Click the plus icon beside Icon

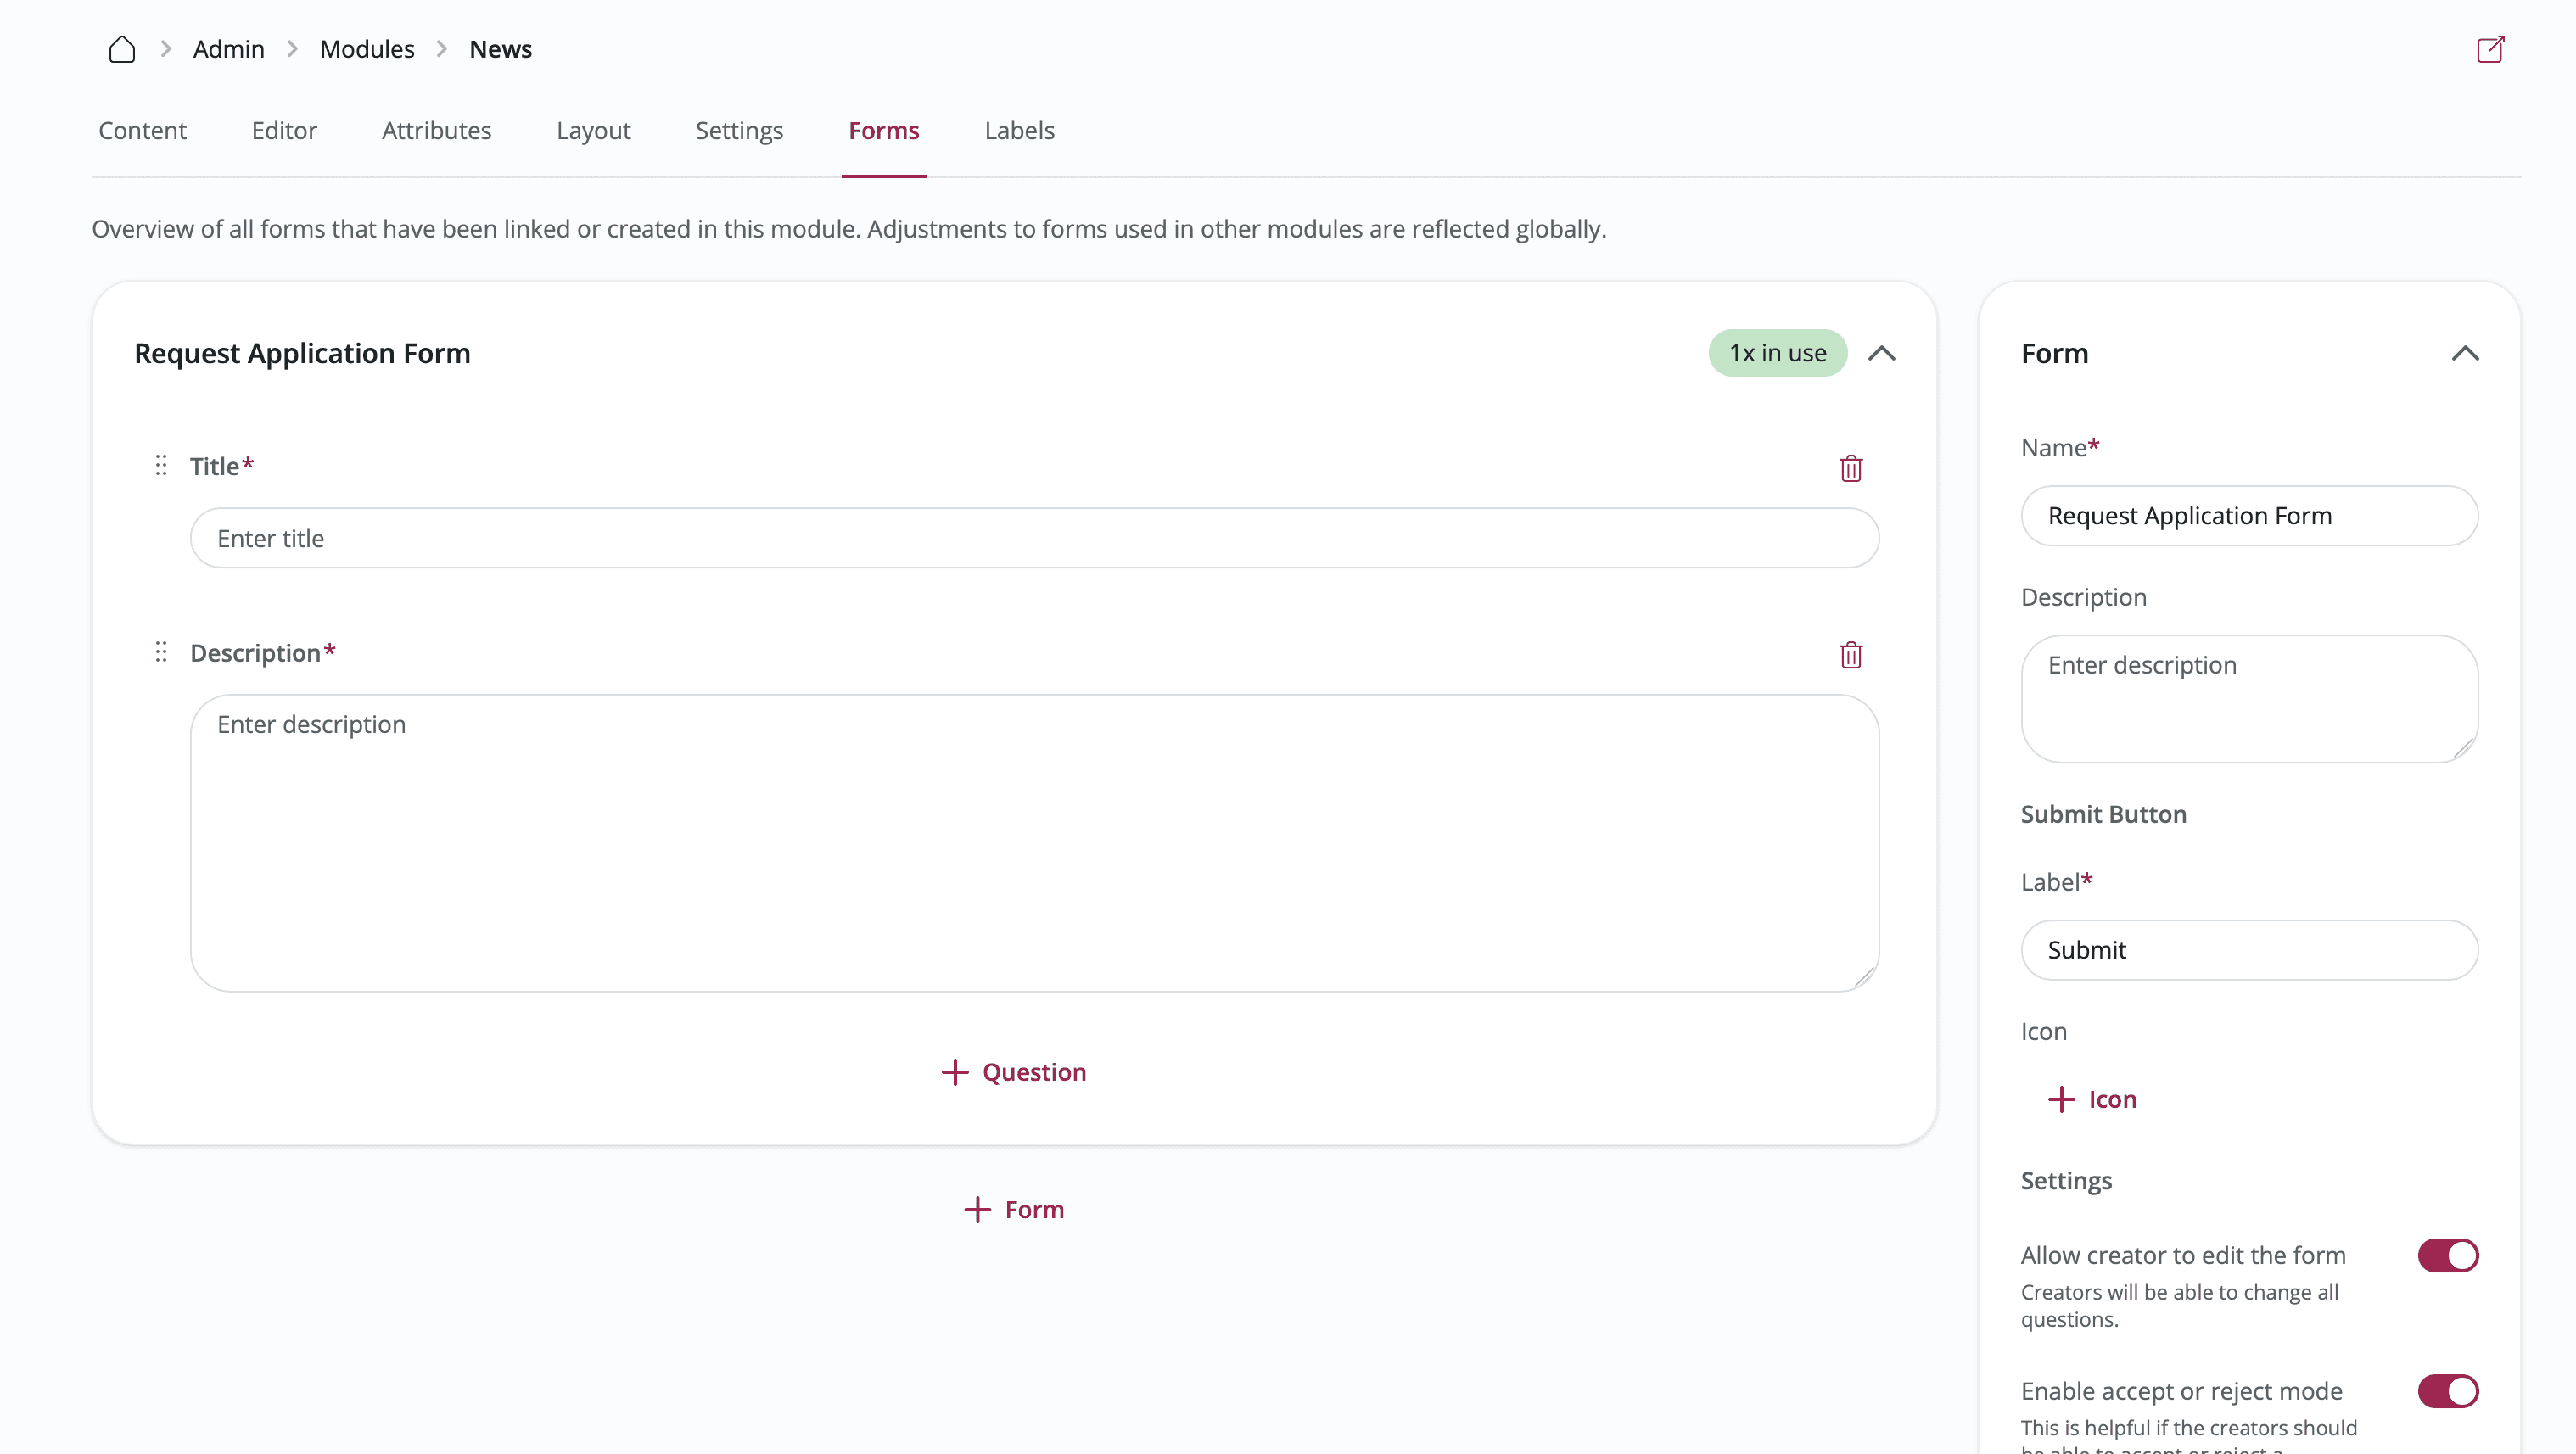2060,1099
